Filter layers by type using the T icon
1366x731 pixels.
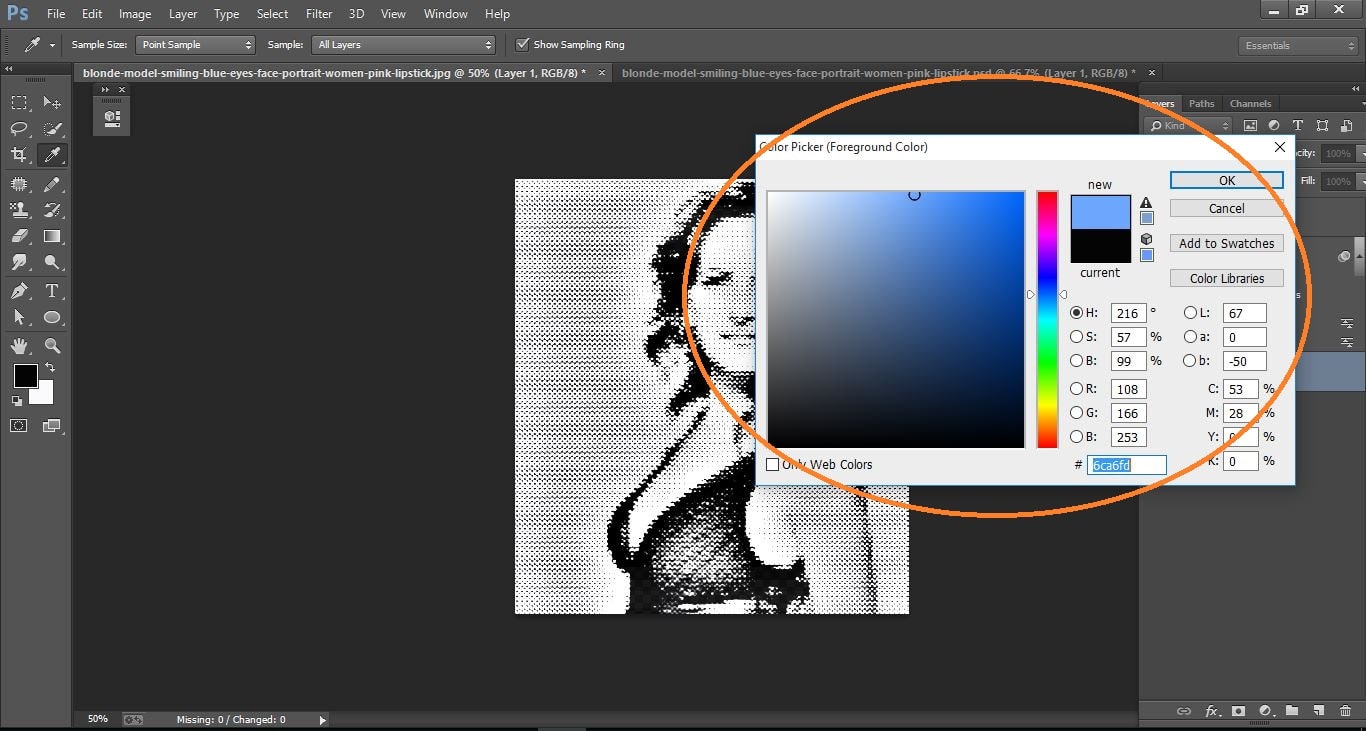(x=1297, y=125)
